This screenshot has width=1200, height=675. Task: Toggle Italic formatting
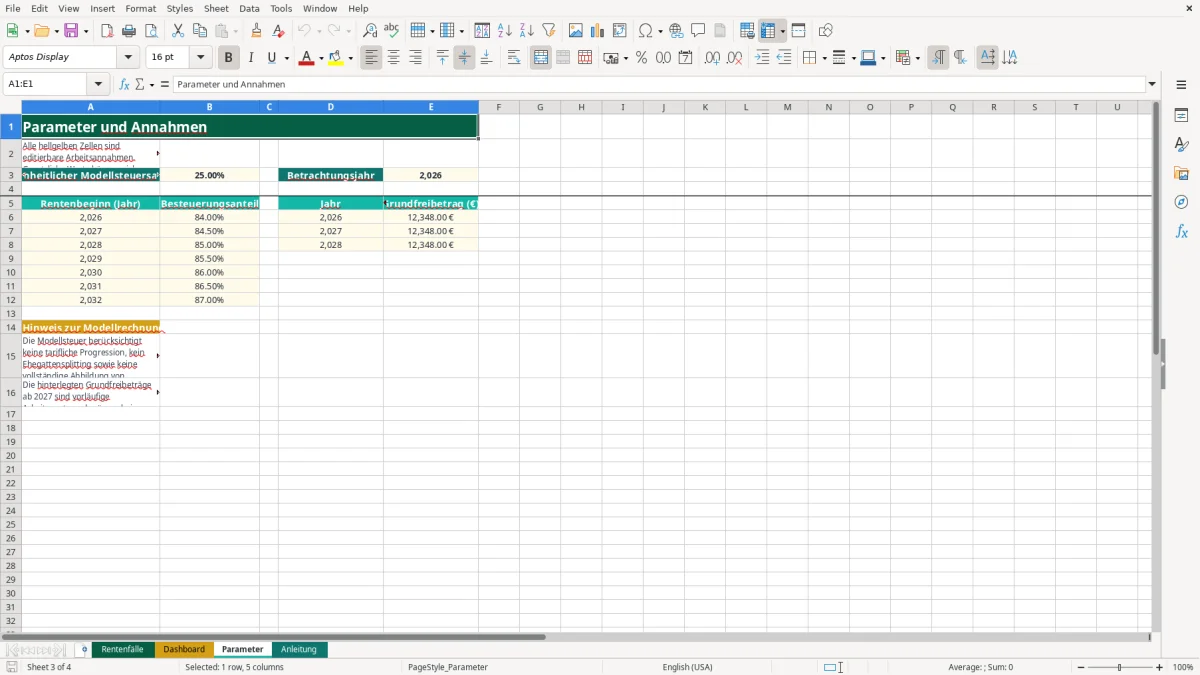[251, 58]
